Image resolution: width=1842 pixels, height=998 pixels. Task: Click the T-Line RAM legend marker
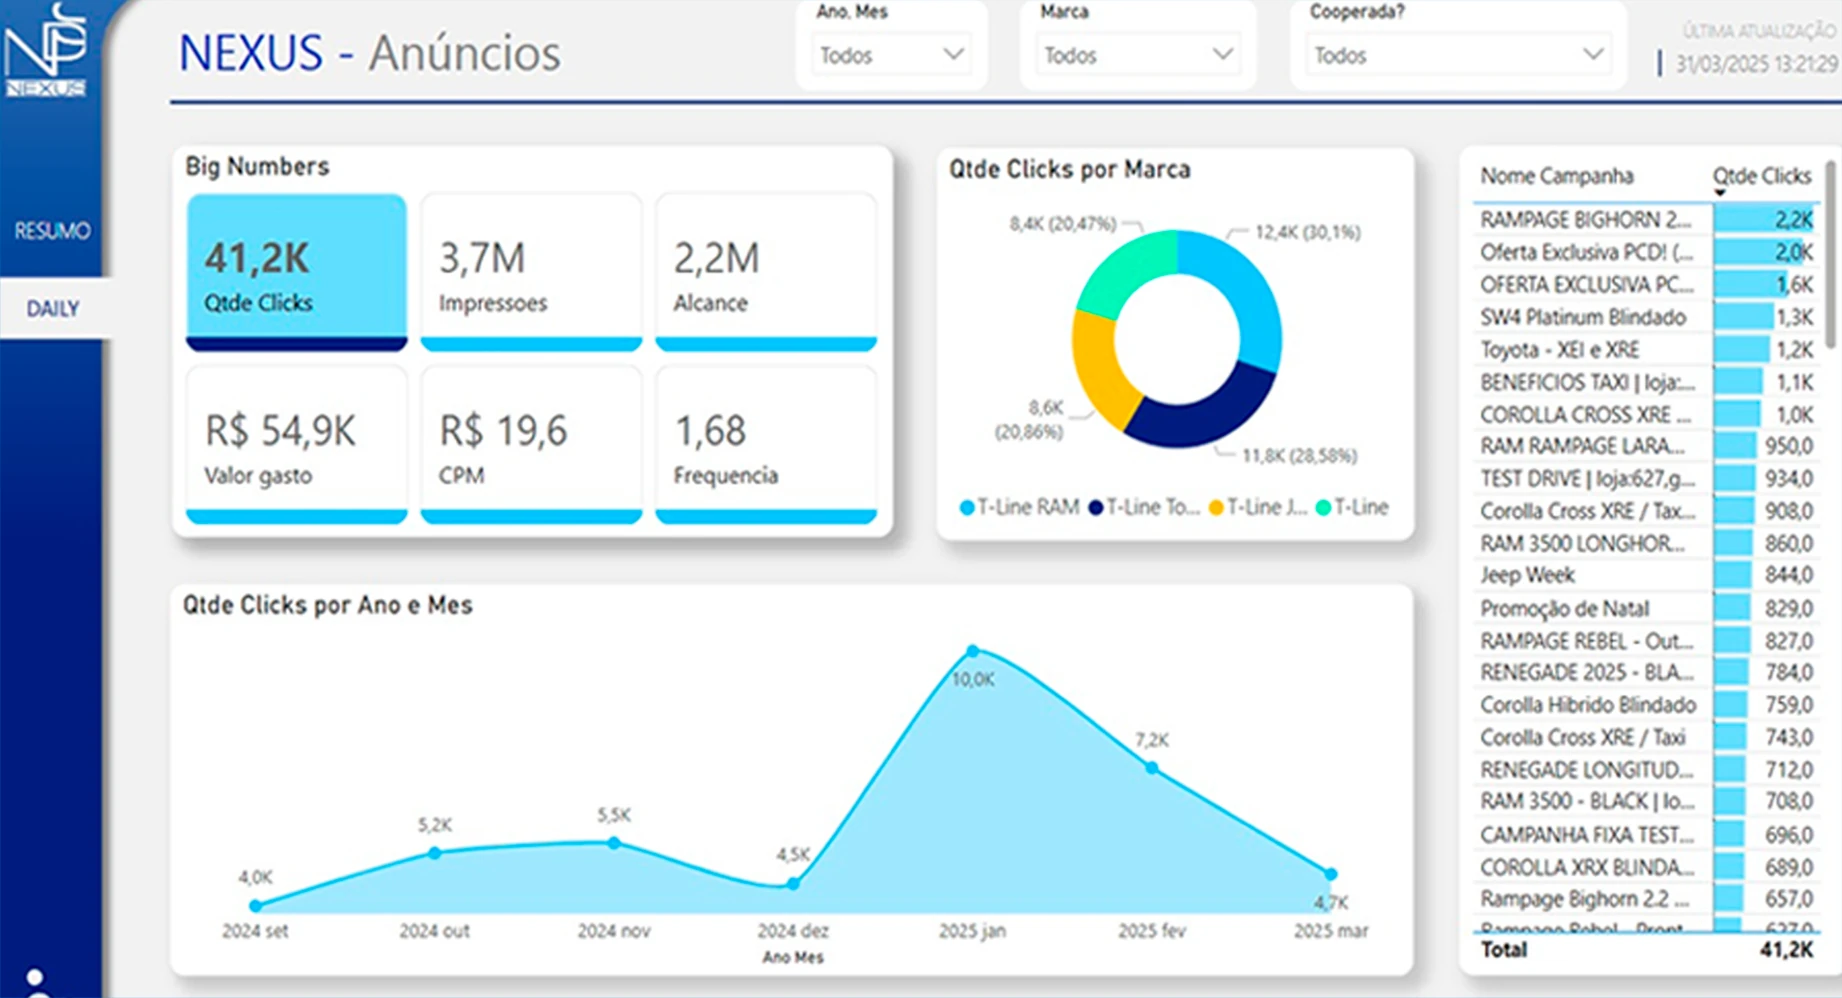click(967, 508)
